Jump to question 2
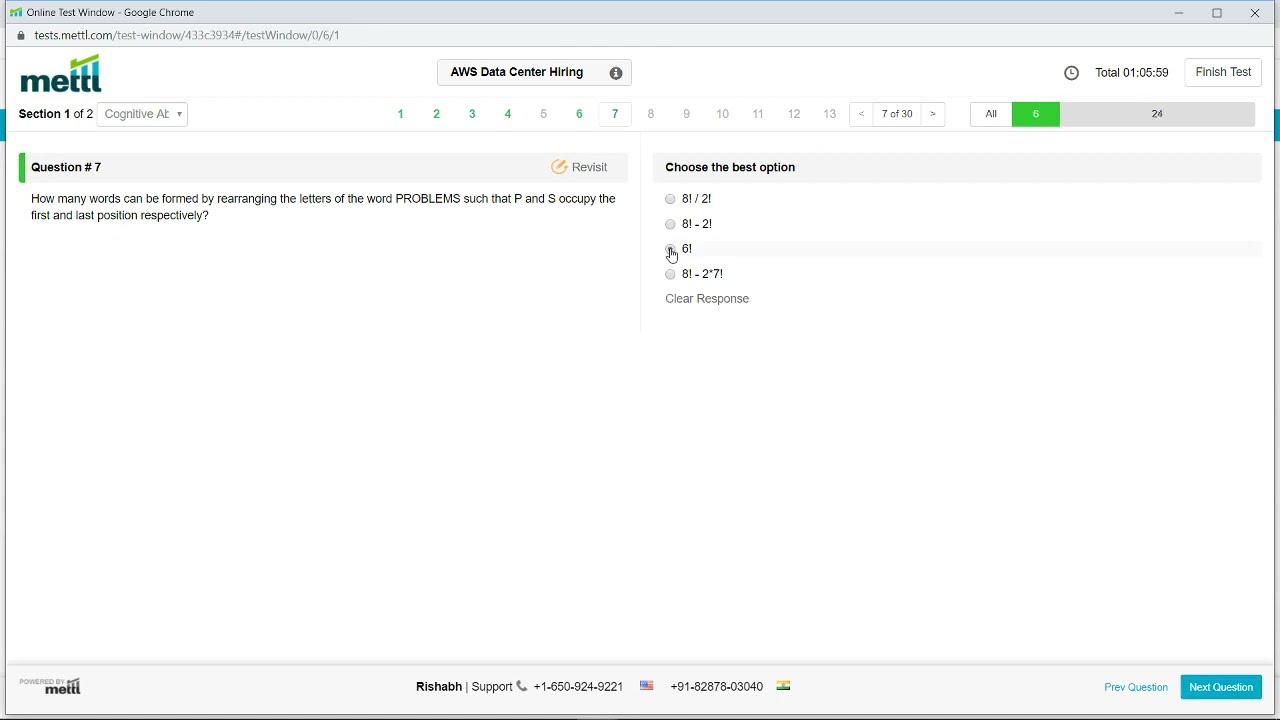The height and width of the screenshot is (720, 1280). [437, 114]
